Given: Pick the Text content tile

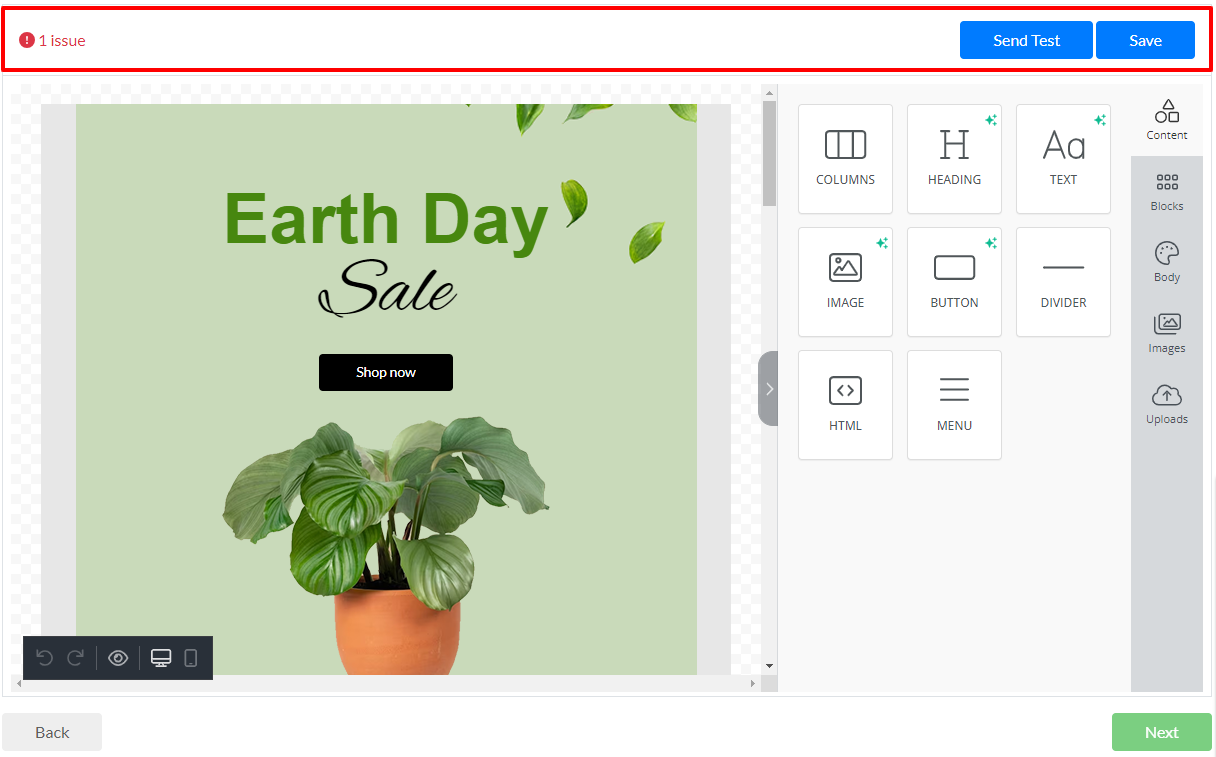Looking at the screenshot, I should (x=1063, y=159).
